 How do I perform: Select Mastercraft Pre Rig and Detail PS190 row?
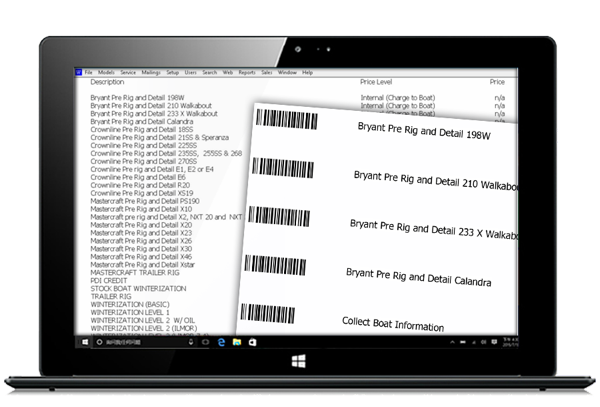pyautogui.click(x=145, y=201)
